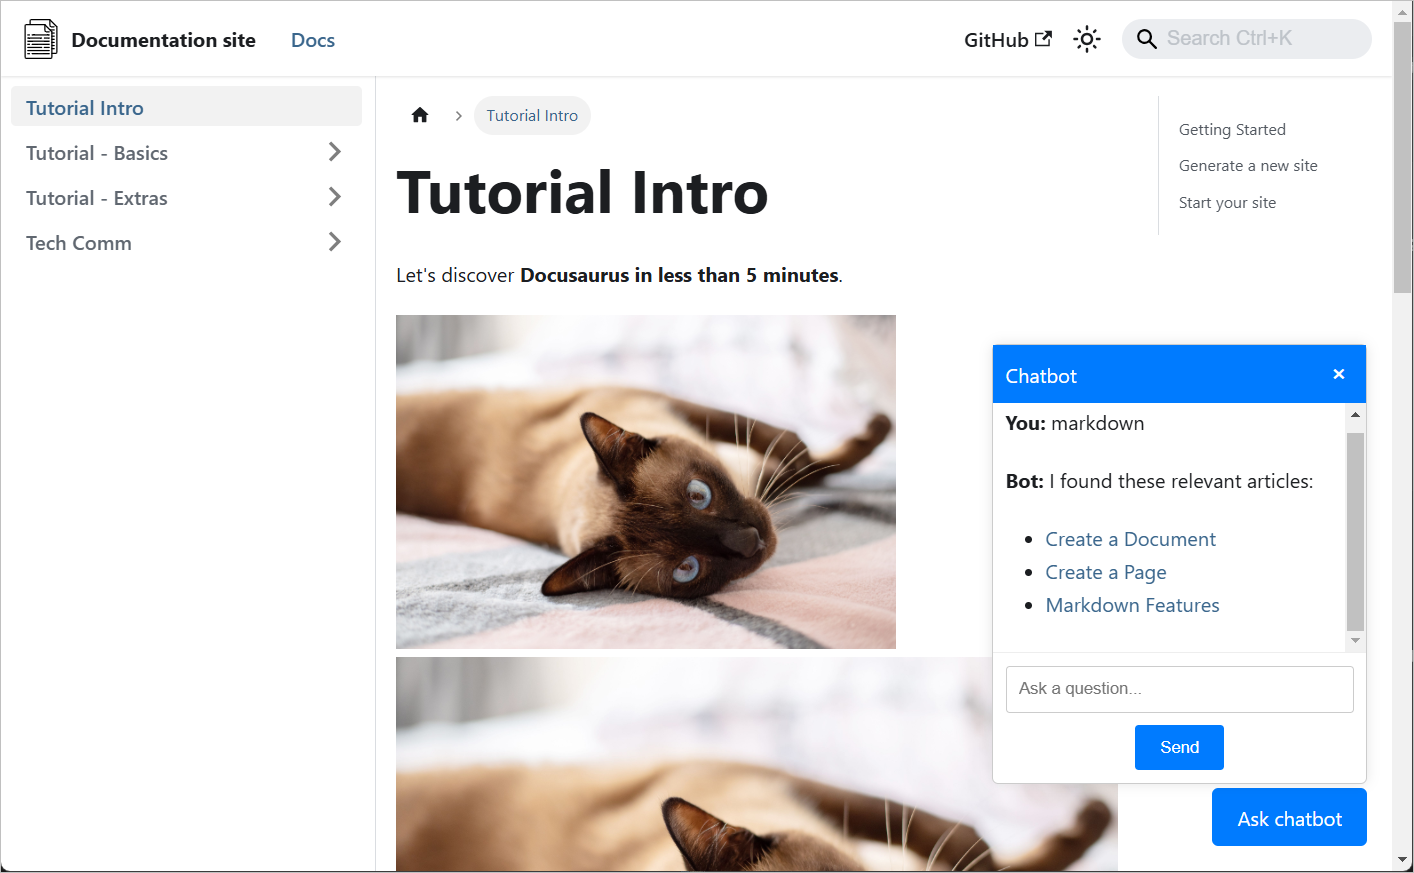Go to Documentation site home title
The width and height of the screenshot is (1414, 873).
164,40
